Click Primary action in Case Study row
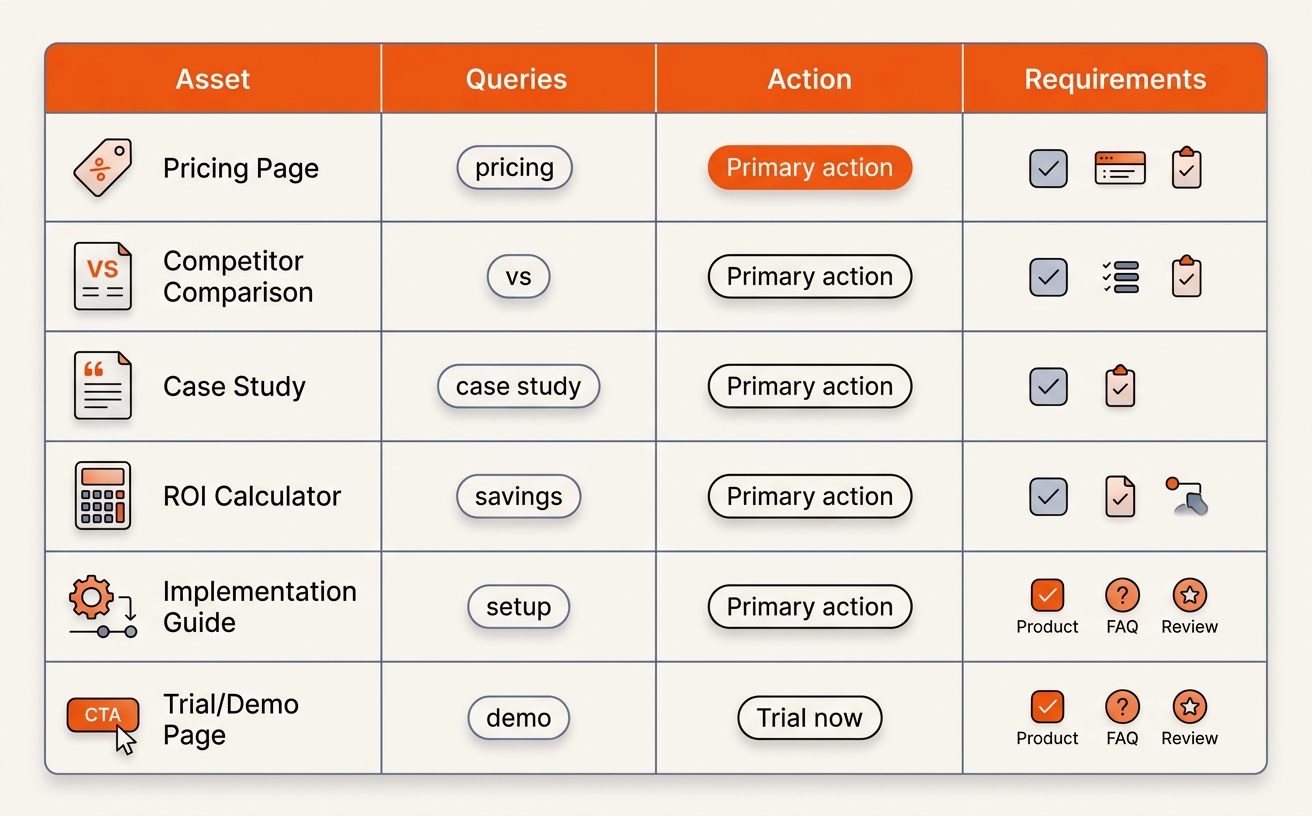Image resolution: width=1312 pixels, height=816 pixels. [810, 386]
